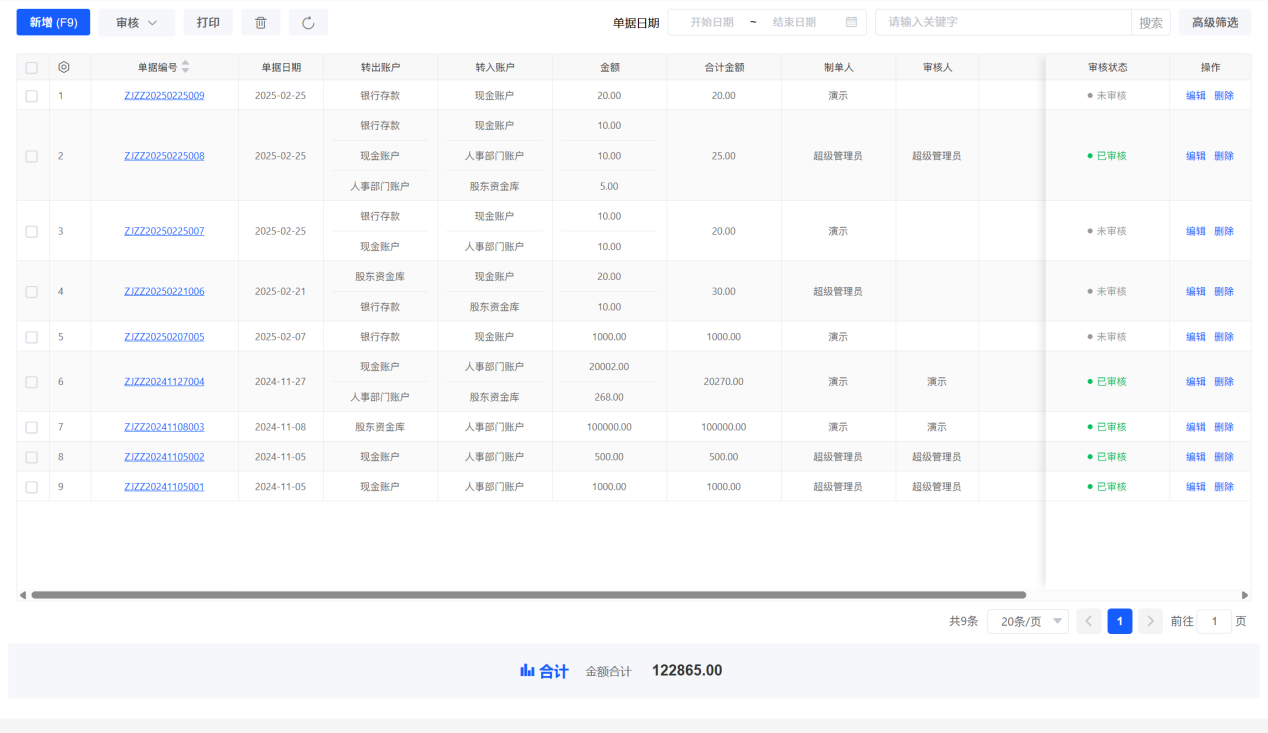
Task: Go to previous page arrow
Action: point(1089,621)
